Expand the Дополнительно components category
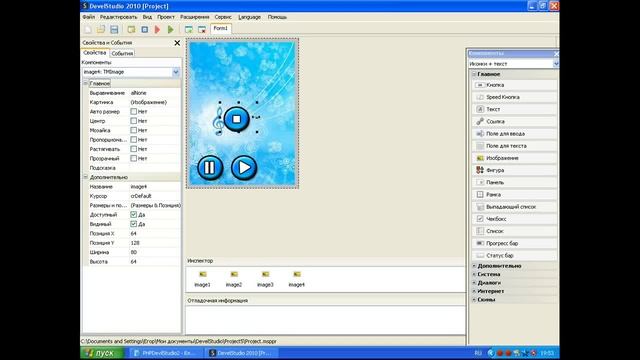This screenshot has height=360, width=640. click(x=474, y=266)
